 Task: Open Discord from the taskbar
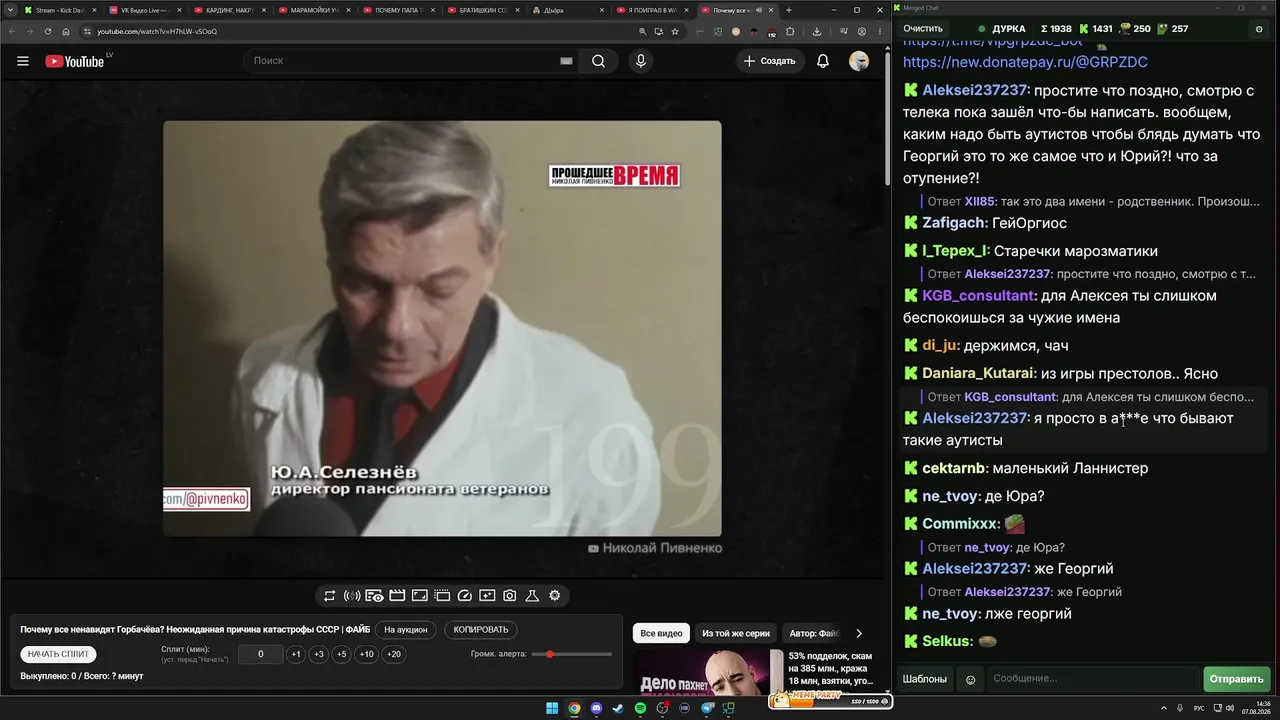tap(597, 709)
